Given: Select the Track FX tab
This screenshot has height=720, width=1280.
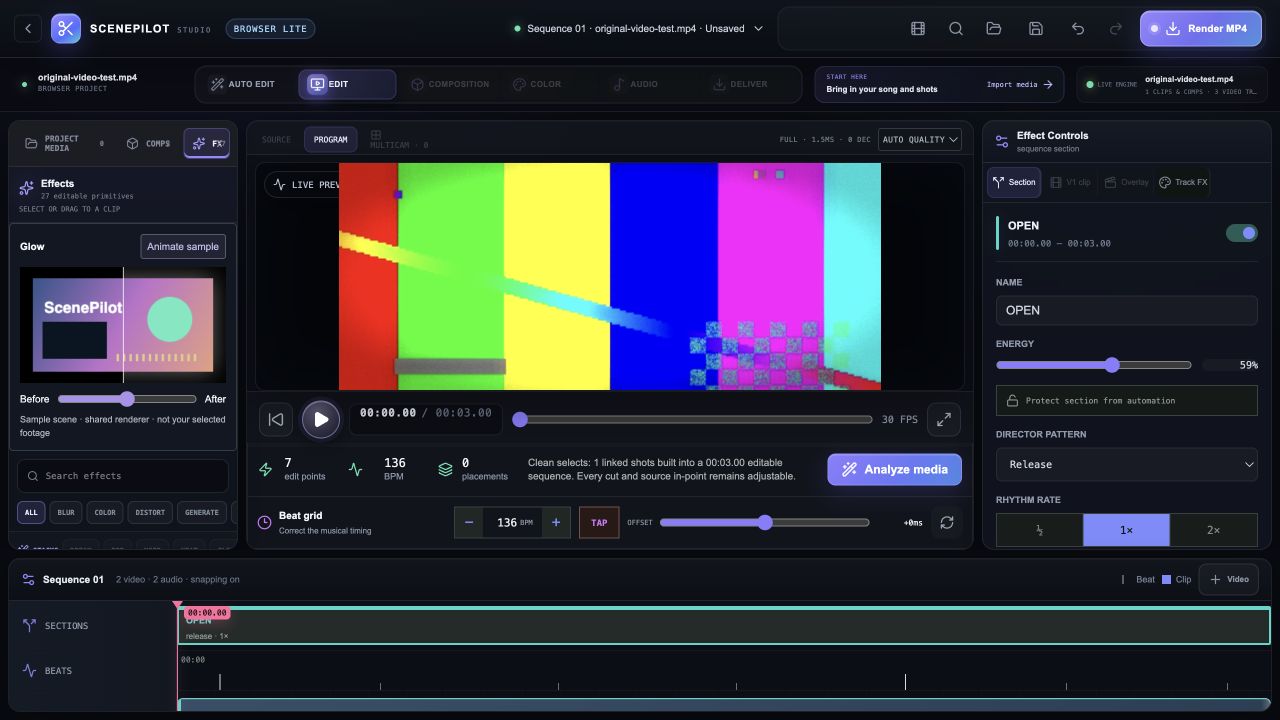Looking at the screenshot, I should pyautogui.click(x=1183, y=182).
